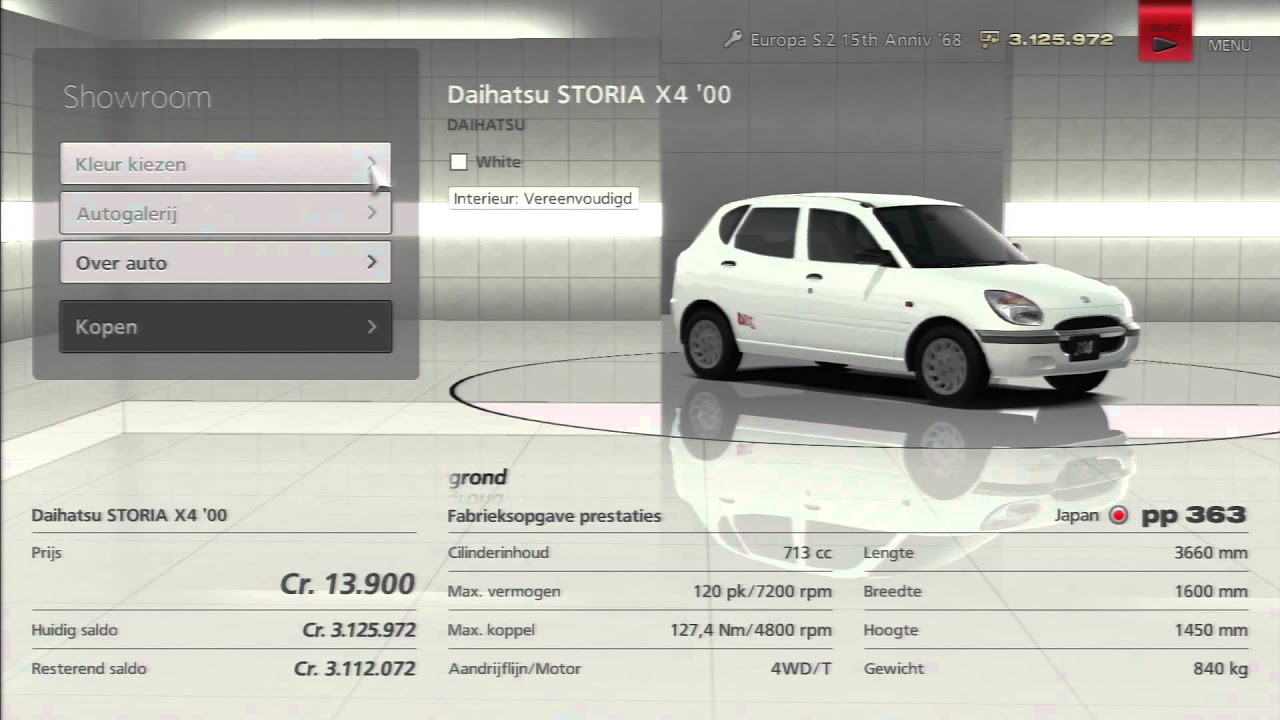This screenshot has height=720, width=1280.
Task: Click the Japan country label
Action: [1076, 516]
